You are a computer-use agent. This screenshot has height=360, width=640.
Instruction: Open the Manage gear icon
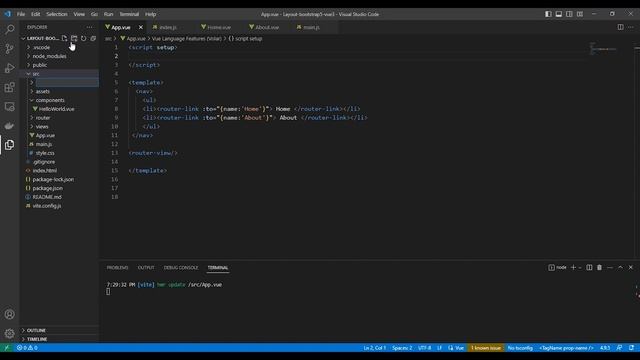9,333
